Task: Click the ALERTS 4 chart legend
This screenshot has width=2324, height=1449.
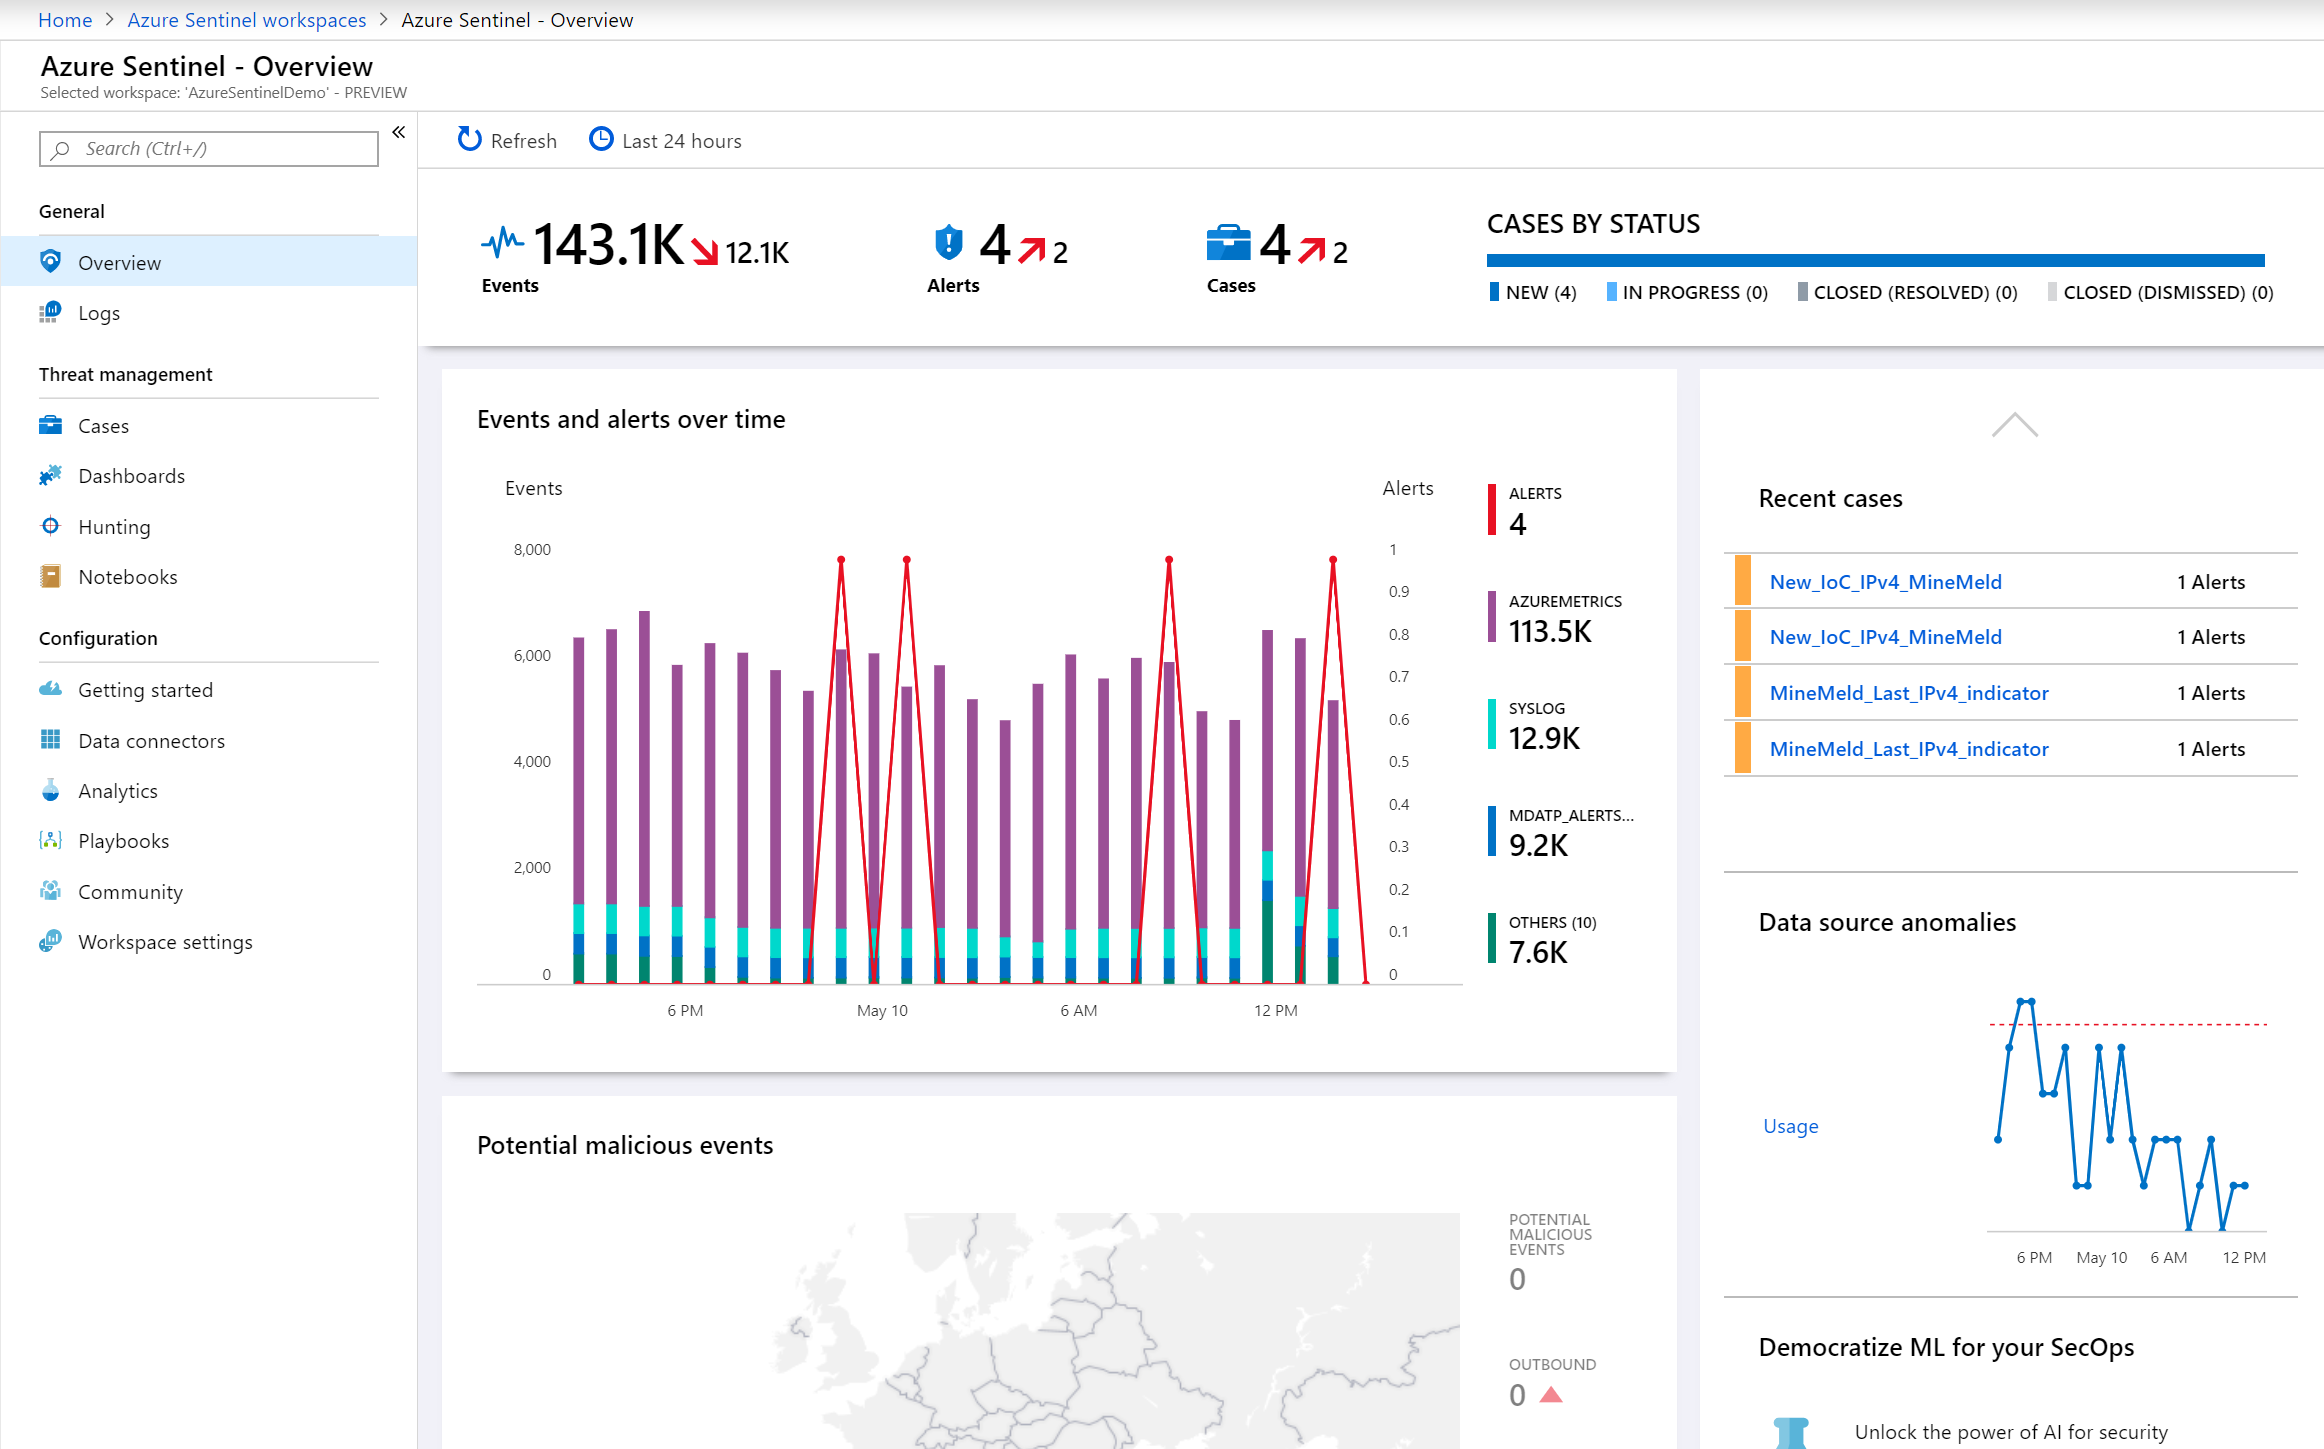Action: point(1525,511)
